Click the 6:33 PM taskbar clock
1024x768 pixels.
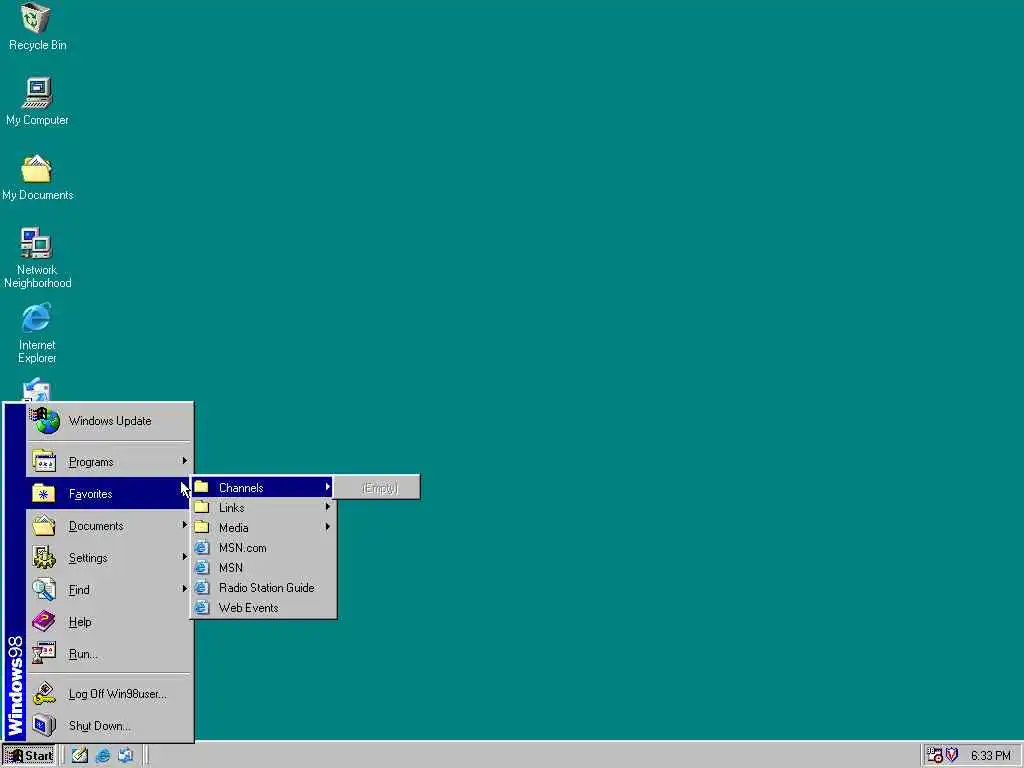point(990,756)
